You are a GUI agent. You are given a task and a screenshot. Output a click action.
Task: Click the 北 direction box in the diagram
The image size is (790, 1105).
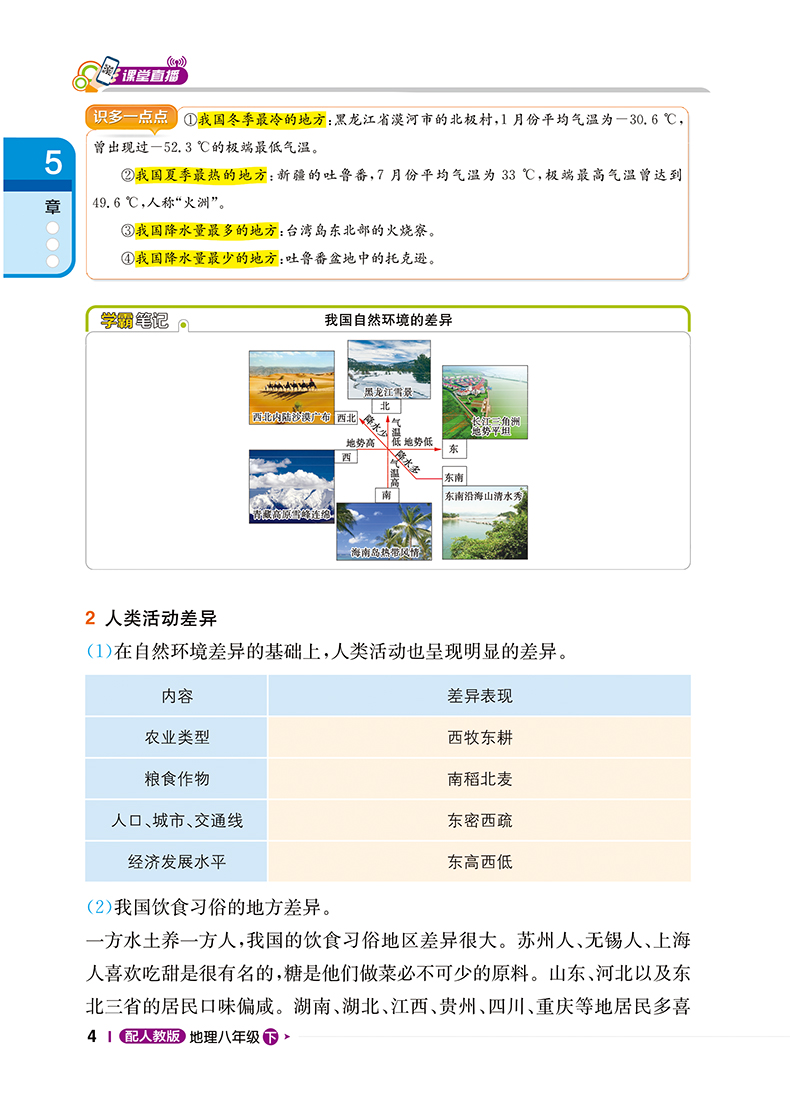pyautogui.click(x=385, y=406)
